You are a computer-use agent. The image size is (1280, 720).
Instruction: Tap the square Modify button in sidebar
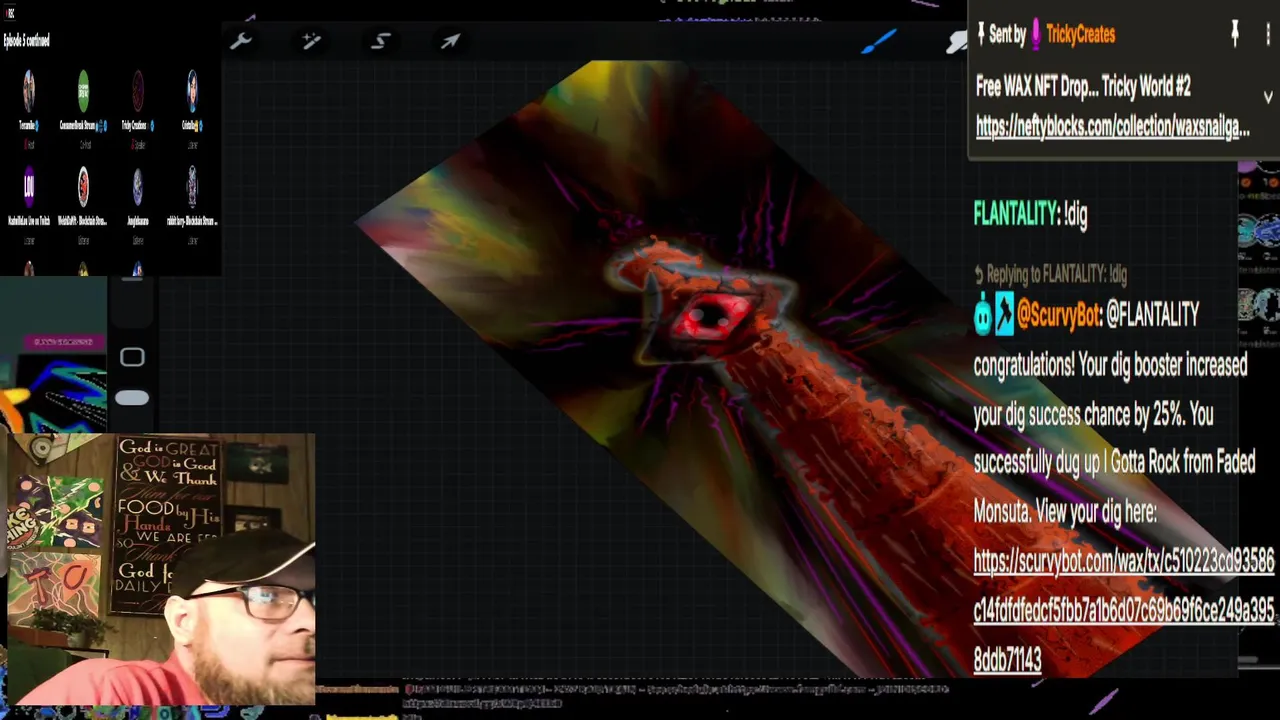pyautogui.click(x=132, y=358)
